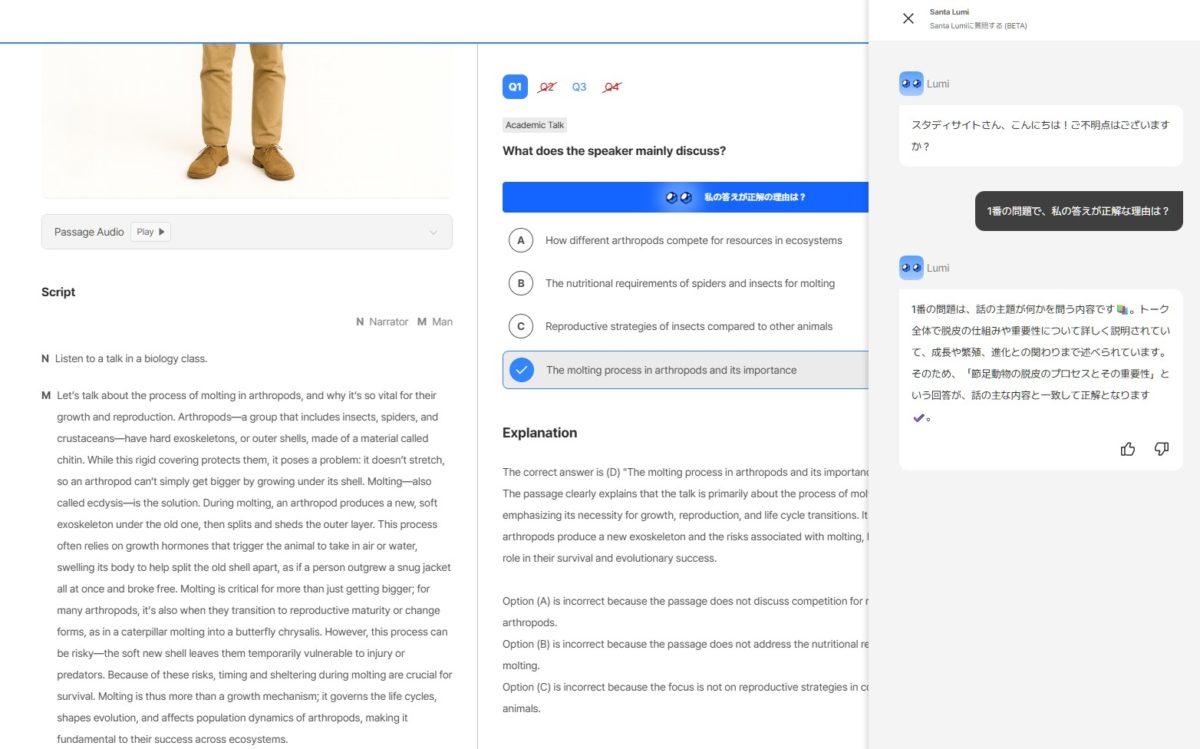Image resolution: width=1200 pixels, height=749 pixels.
Task: Click the Lumi avatar above the explanation reply
Action: coord(911,267)
